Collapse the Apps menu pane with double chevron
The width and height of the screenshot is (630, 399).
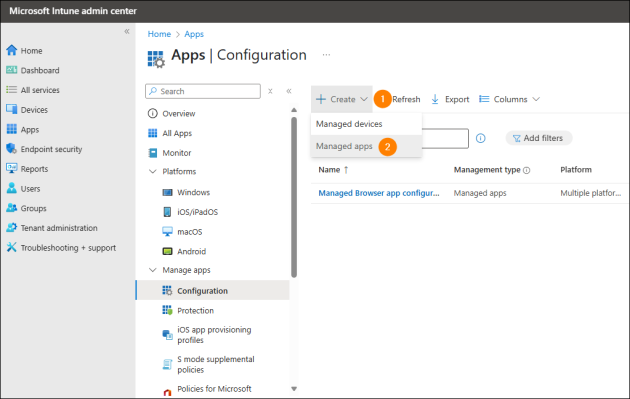(289, 91)
